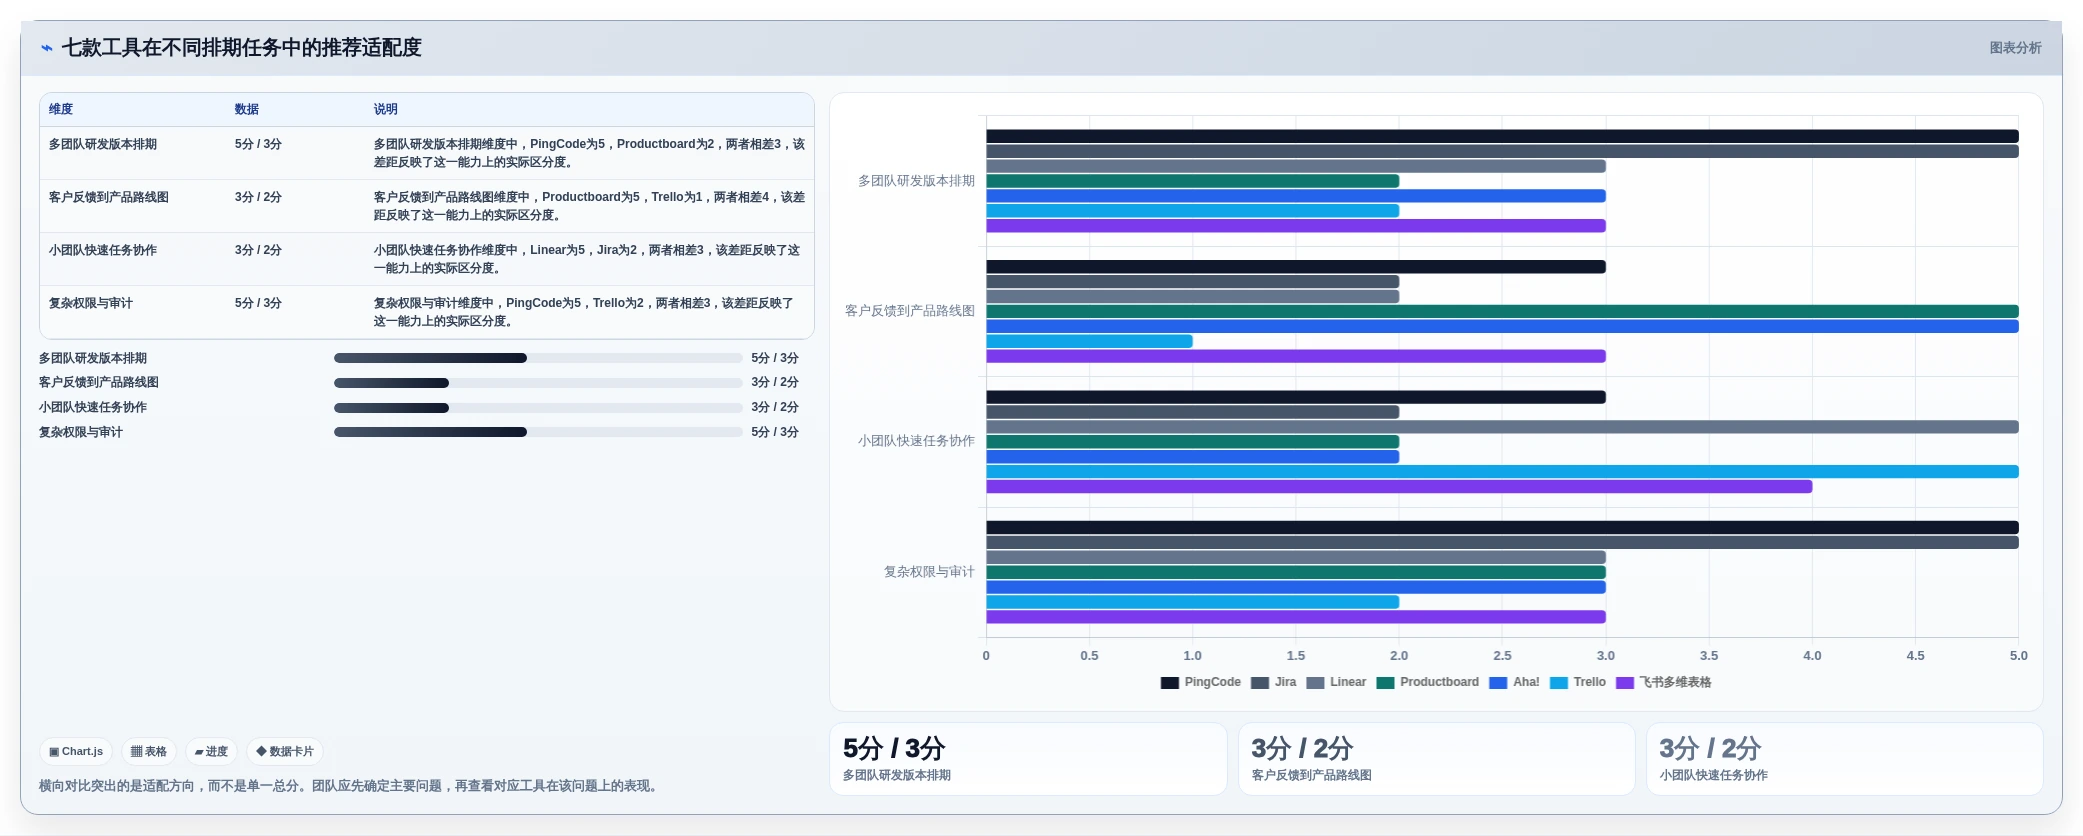Click the 复杂权限与审计 progress bar
The height and width of the screenshot is (836, 2083).
538,432
